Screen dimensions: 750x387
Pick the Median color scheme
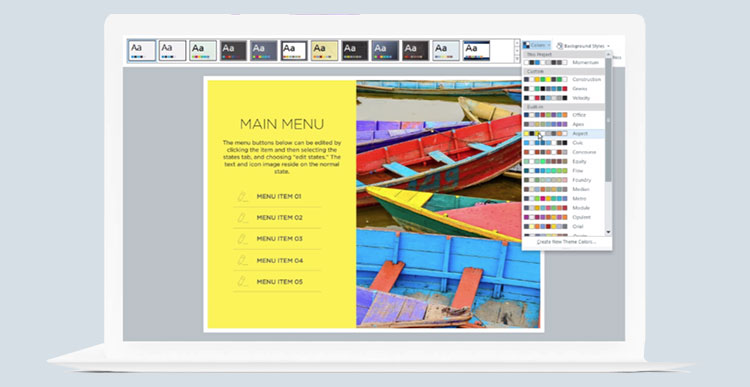[563, 189]
